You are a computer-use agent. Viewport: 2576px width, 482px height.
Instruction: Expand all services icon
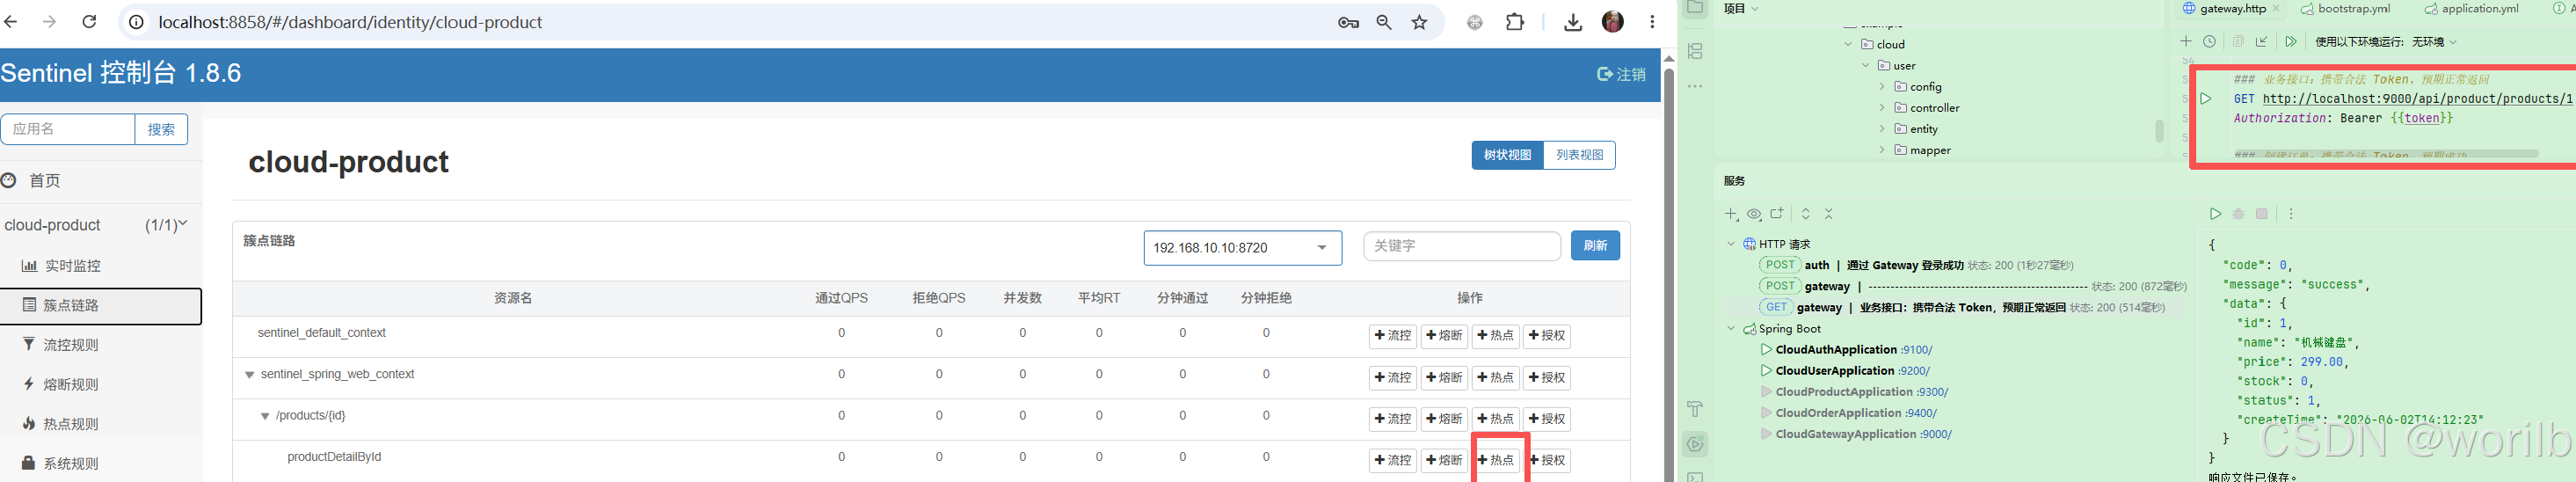click(1806, 214)
